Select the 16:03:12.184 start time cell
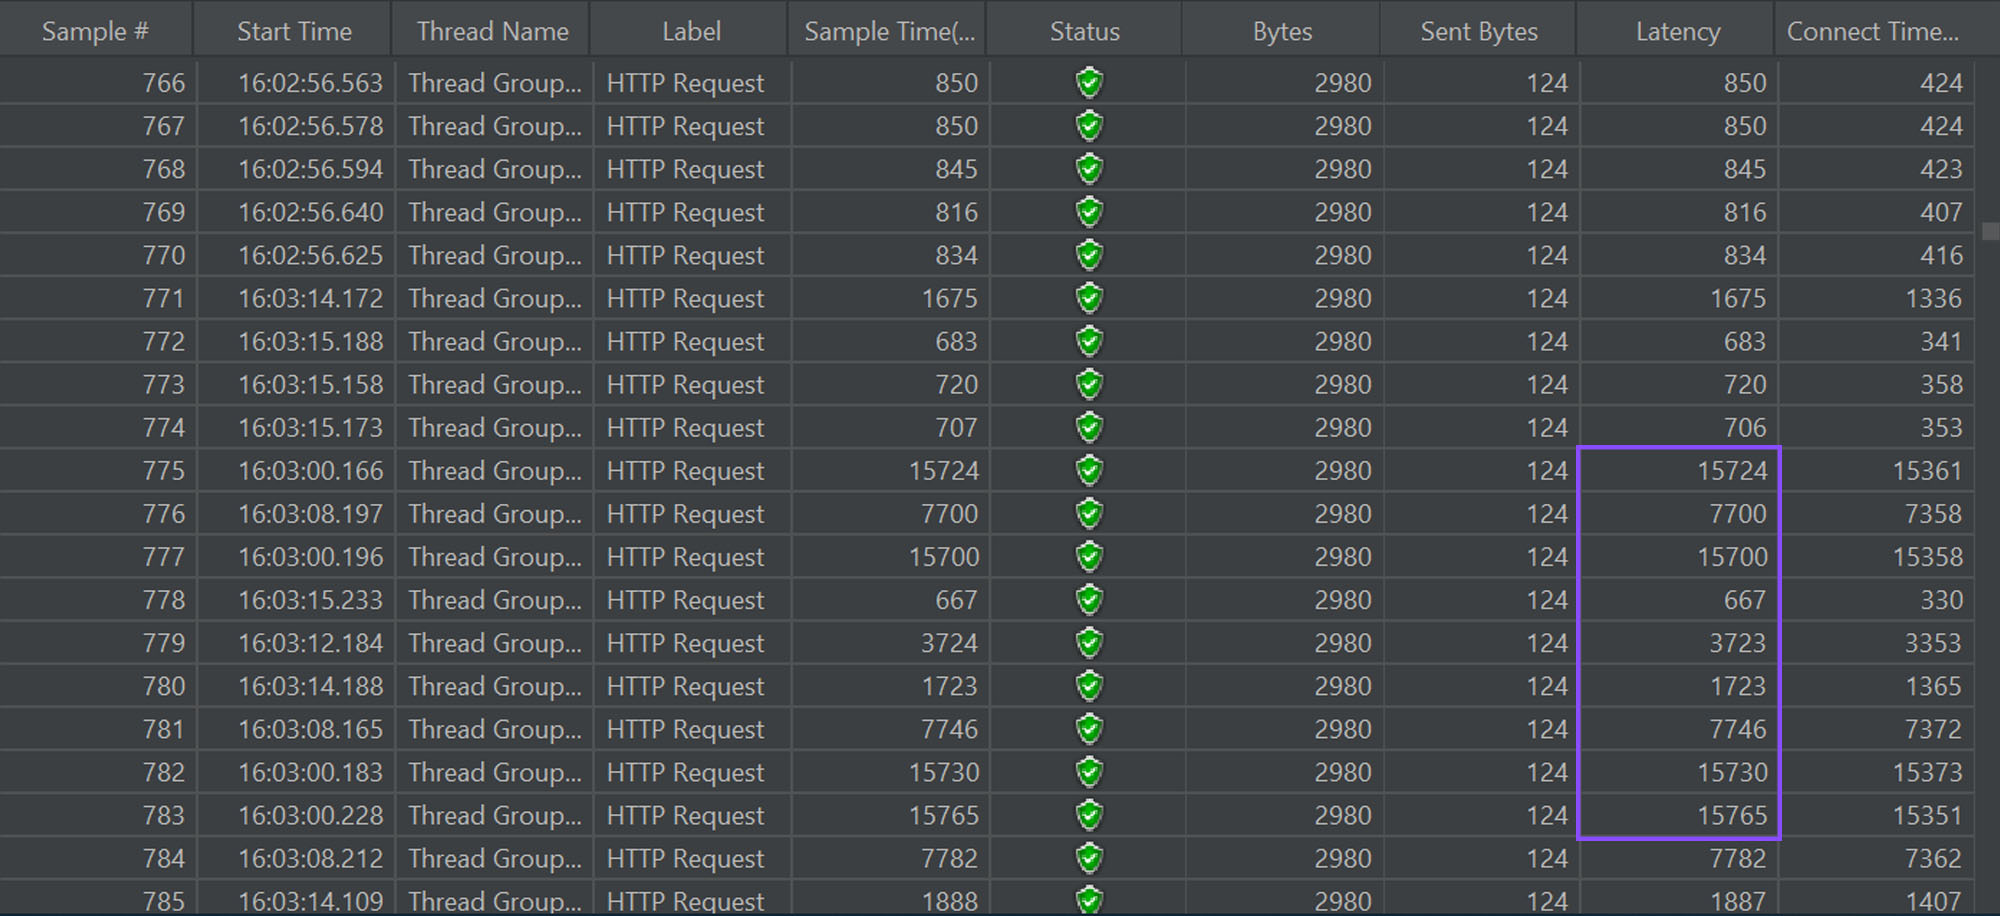Image resolution: width=2000 pixels, height=916 pixels. tap(310, 643)
